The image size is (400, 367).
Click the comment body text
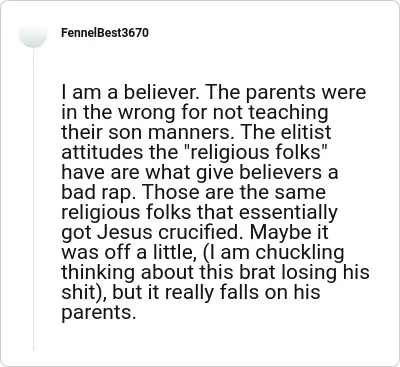click(215, 202)
